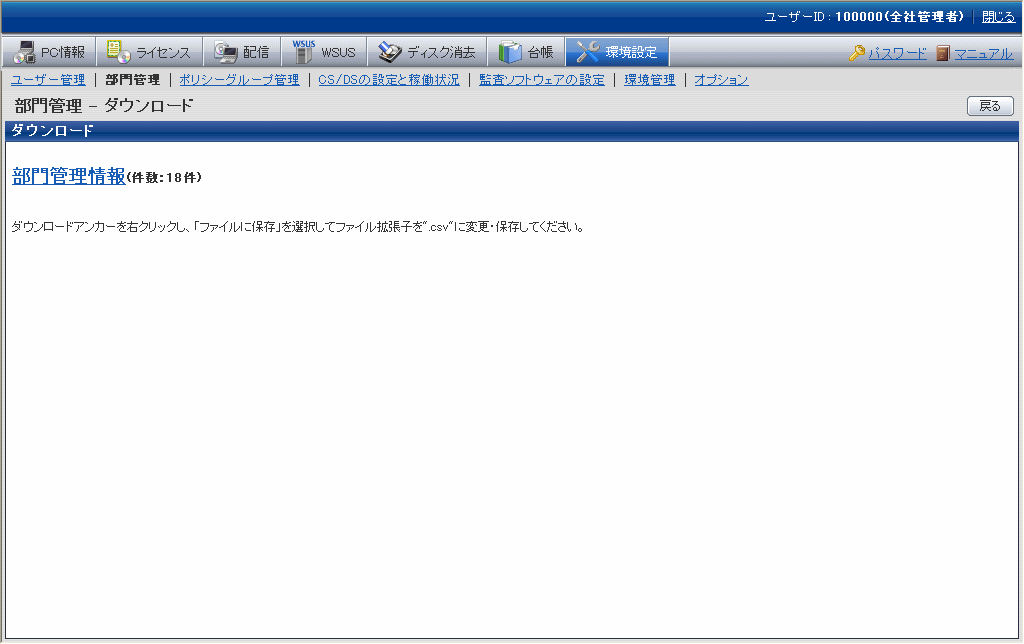Select the 部門管理 submenu item
Viewport: 1024px width, 644px height.
tap(132, 80)
